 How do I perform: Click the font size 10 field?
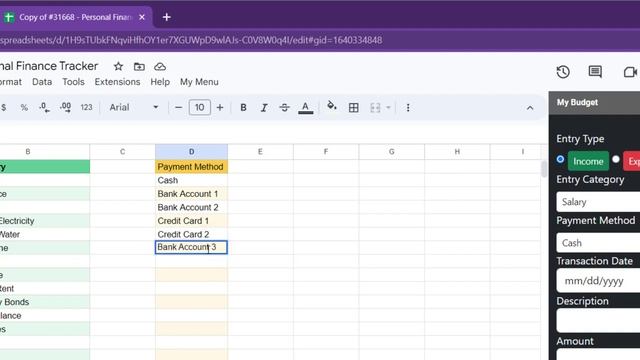click(200, 107)
